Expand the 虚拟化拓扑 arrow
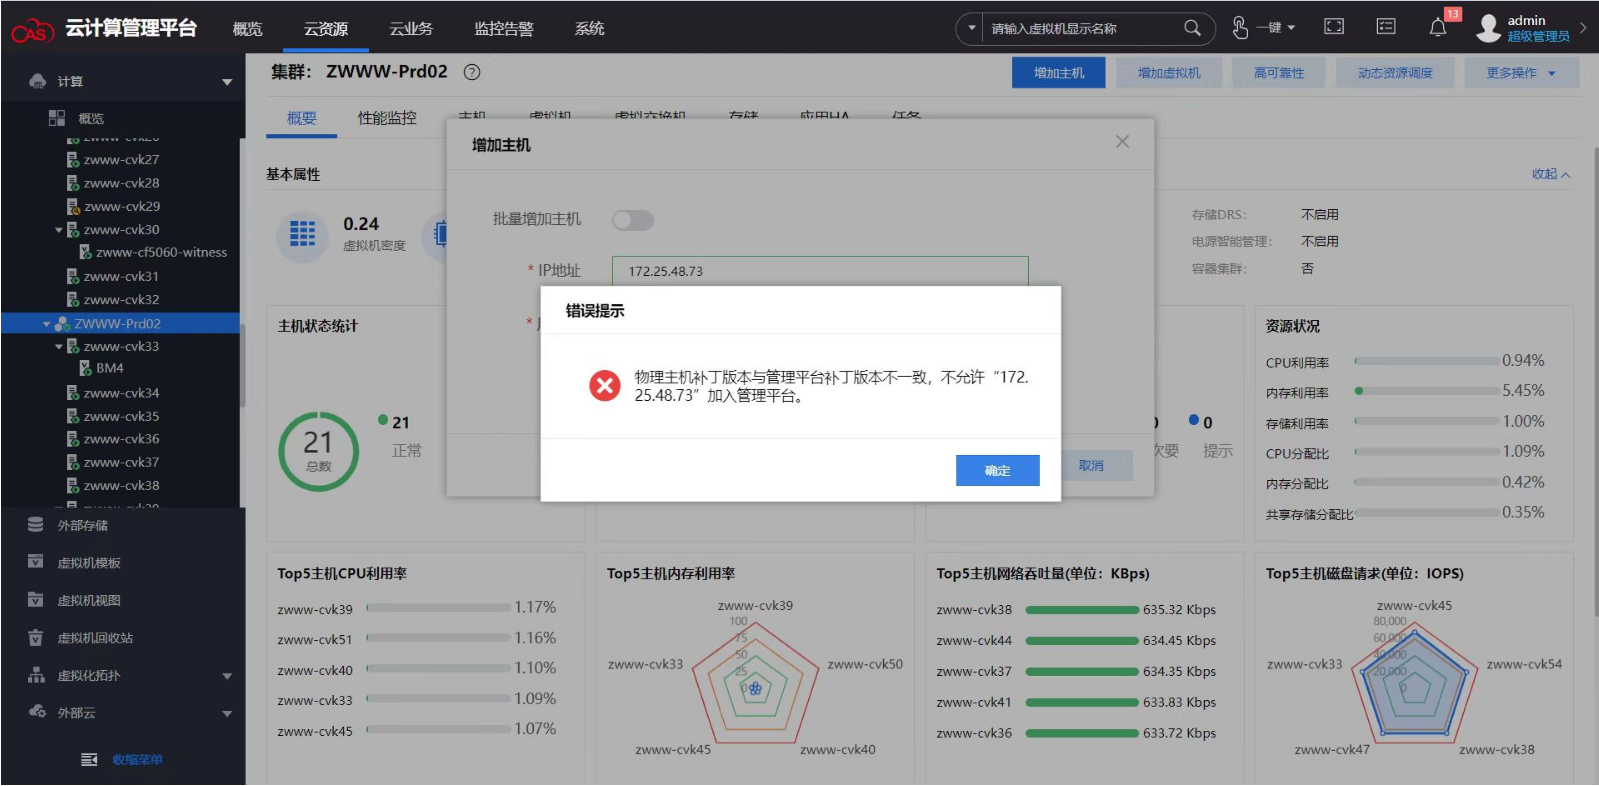Image resolution: width=1599 pixels, height=786 pixels. tap(227, 676)
